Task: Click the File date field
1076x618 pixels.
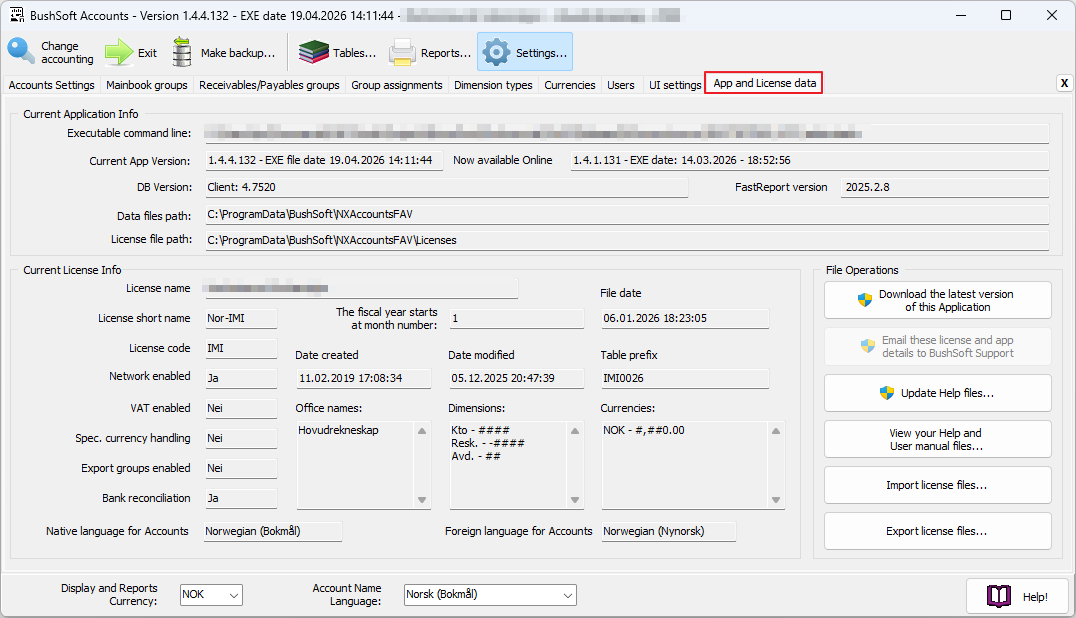Action: click(x=685, y=318)
